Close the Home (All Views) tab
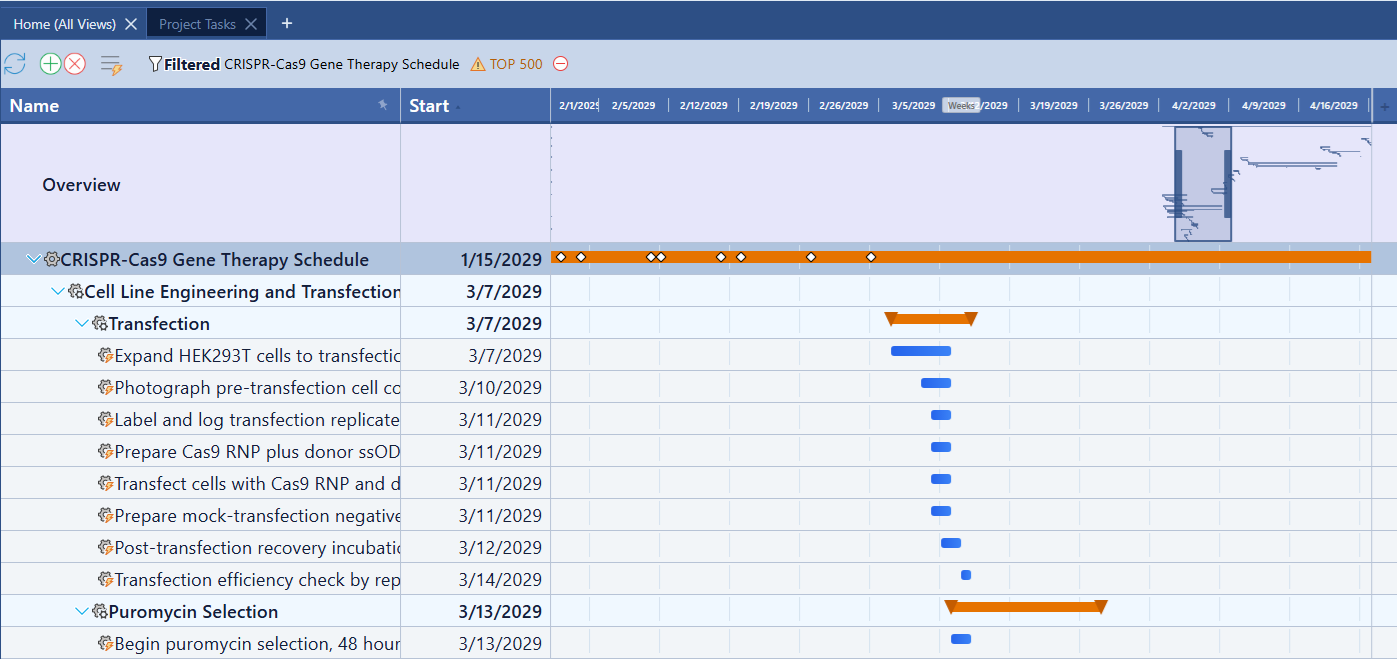 point(131,24)
